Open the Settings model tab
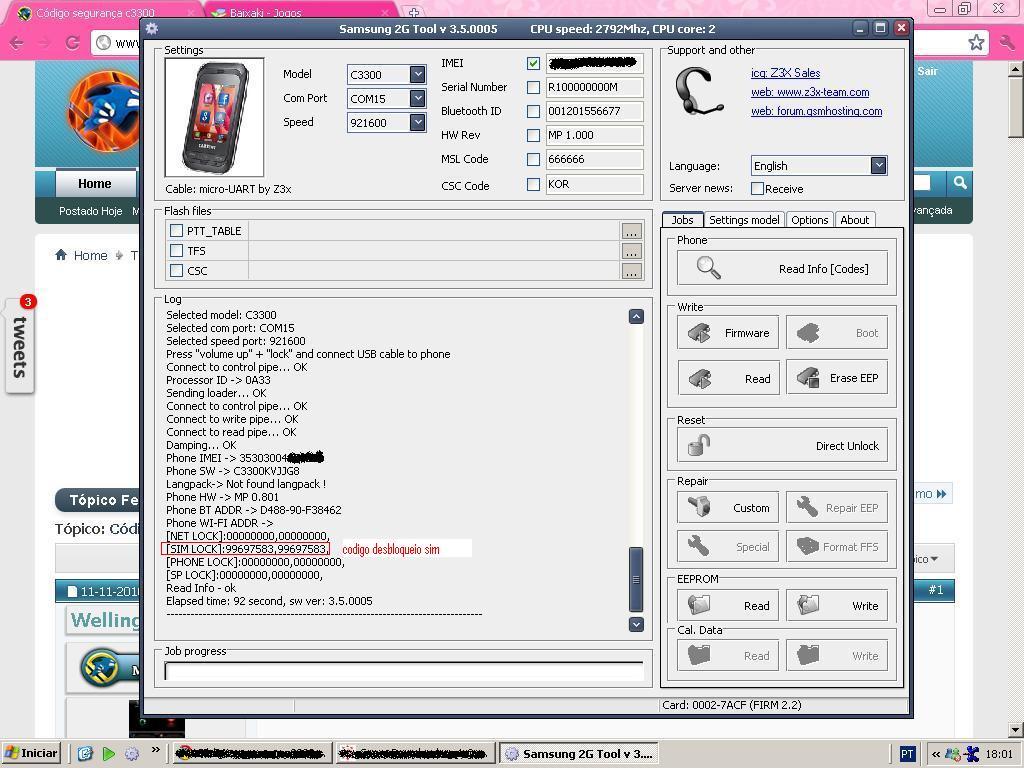Screen dimensions: 1024x778 (744, 220)
